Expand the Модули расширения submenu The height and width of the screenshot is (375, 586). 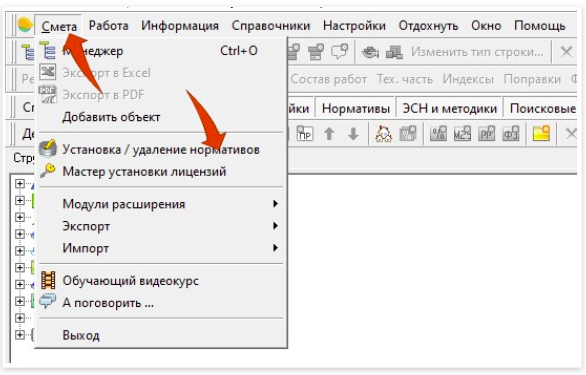161,204
